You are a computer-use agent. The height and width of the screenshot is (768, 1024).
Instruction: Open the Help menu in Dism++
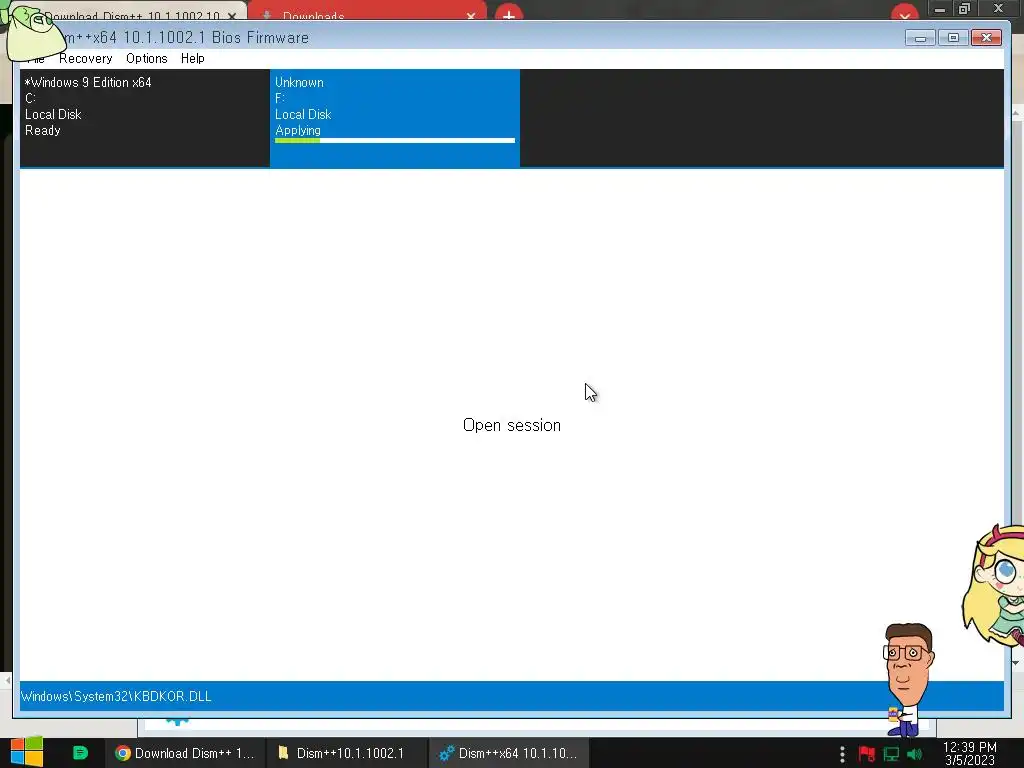(x=193, y=59)
